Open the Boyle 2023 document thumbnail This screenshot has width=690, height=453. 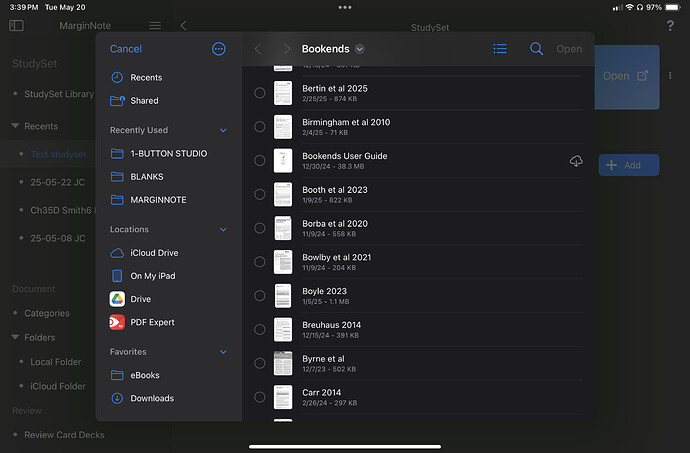tap(283, 295)
